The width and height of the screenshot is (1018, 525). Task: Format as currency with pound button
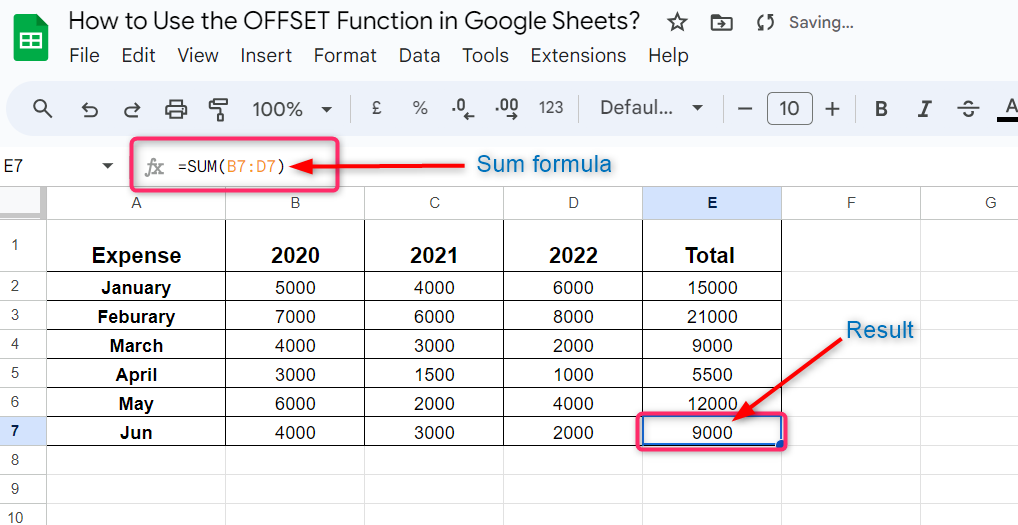[377, 108]
